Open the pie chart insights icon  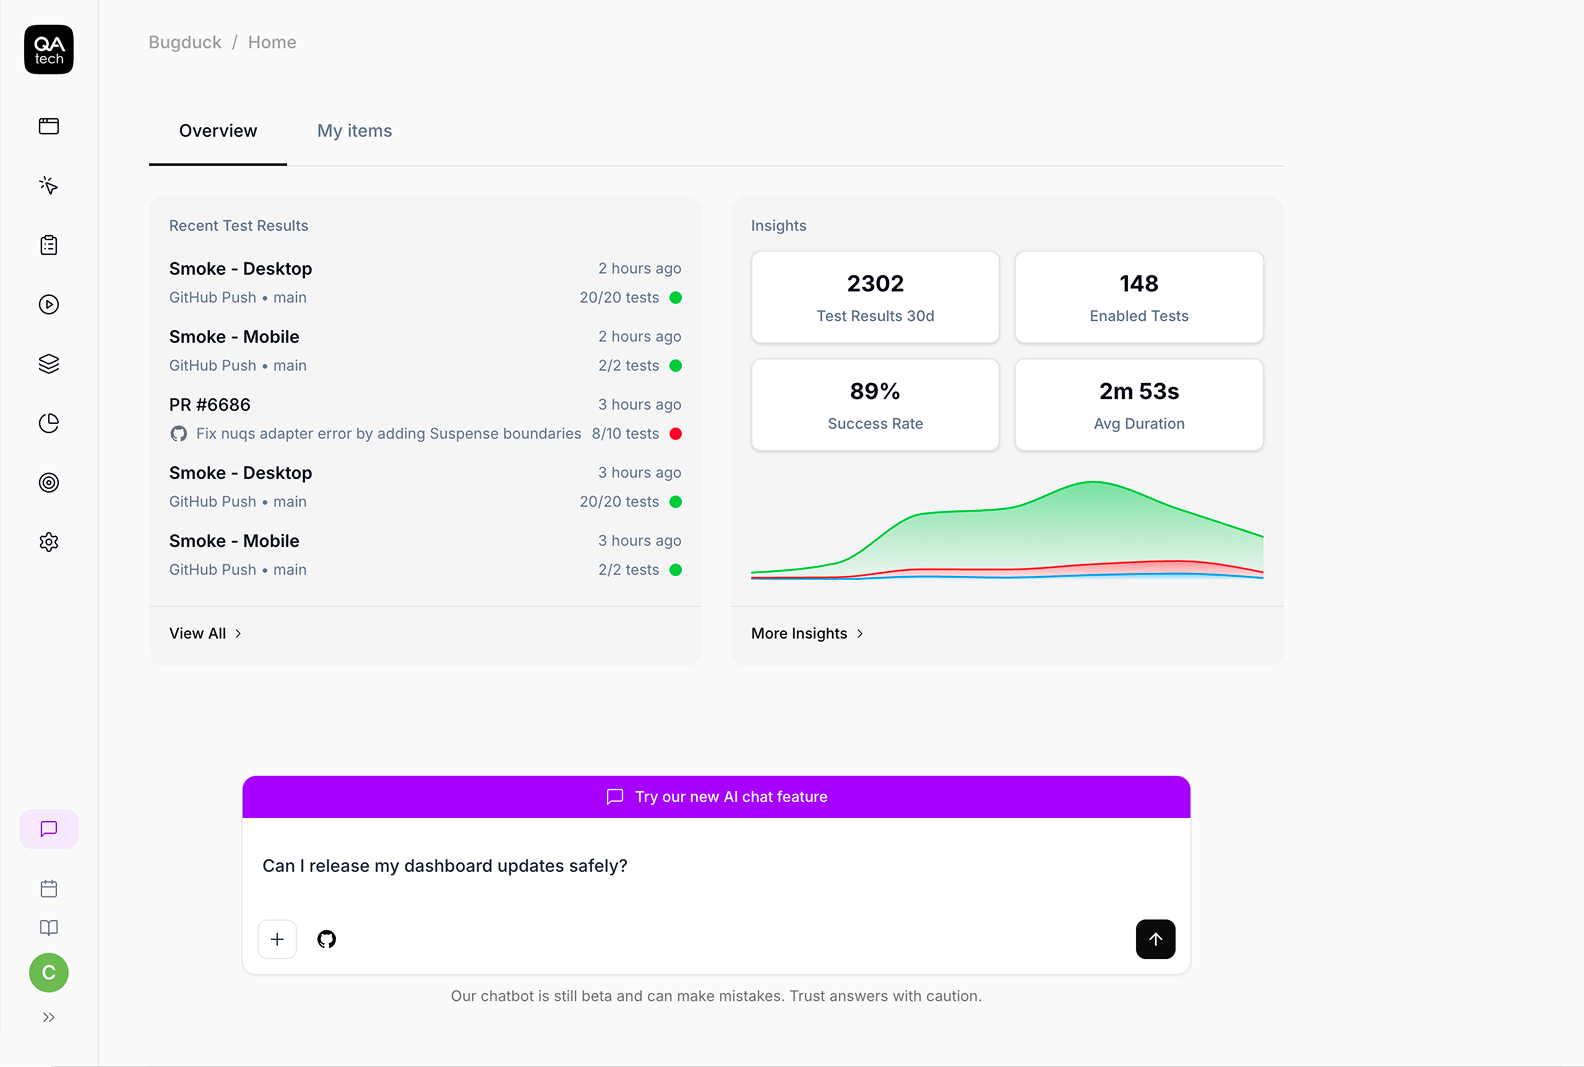49,423
